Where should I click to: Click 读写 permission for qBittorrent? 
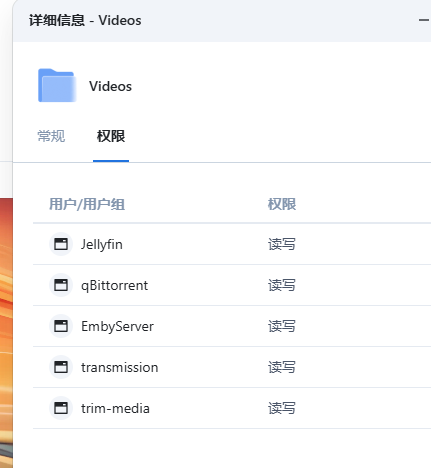click(282, 285)
